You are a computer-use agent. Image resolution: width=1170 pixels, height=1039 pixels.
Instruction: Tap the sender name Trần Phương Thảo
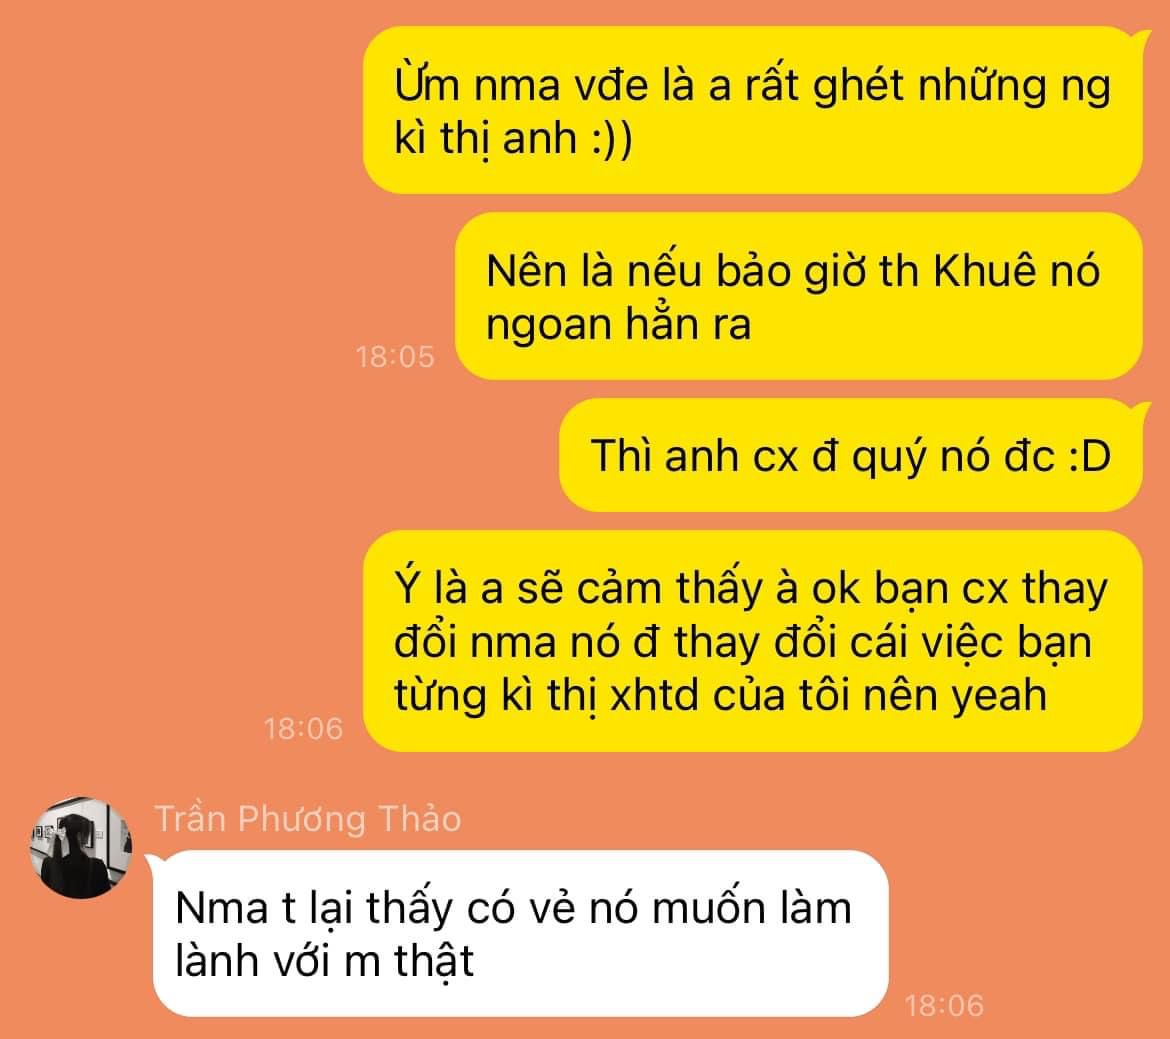pos(307,819)
